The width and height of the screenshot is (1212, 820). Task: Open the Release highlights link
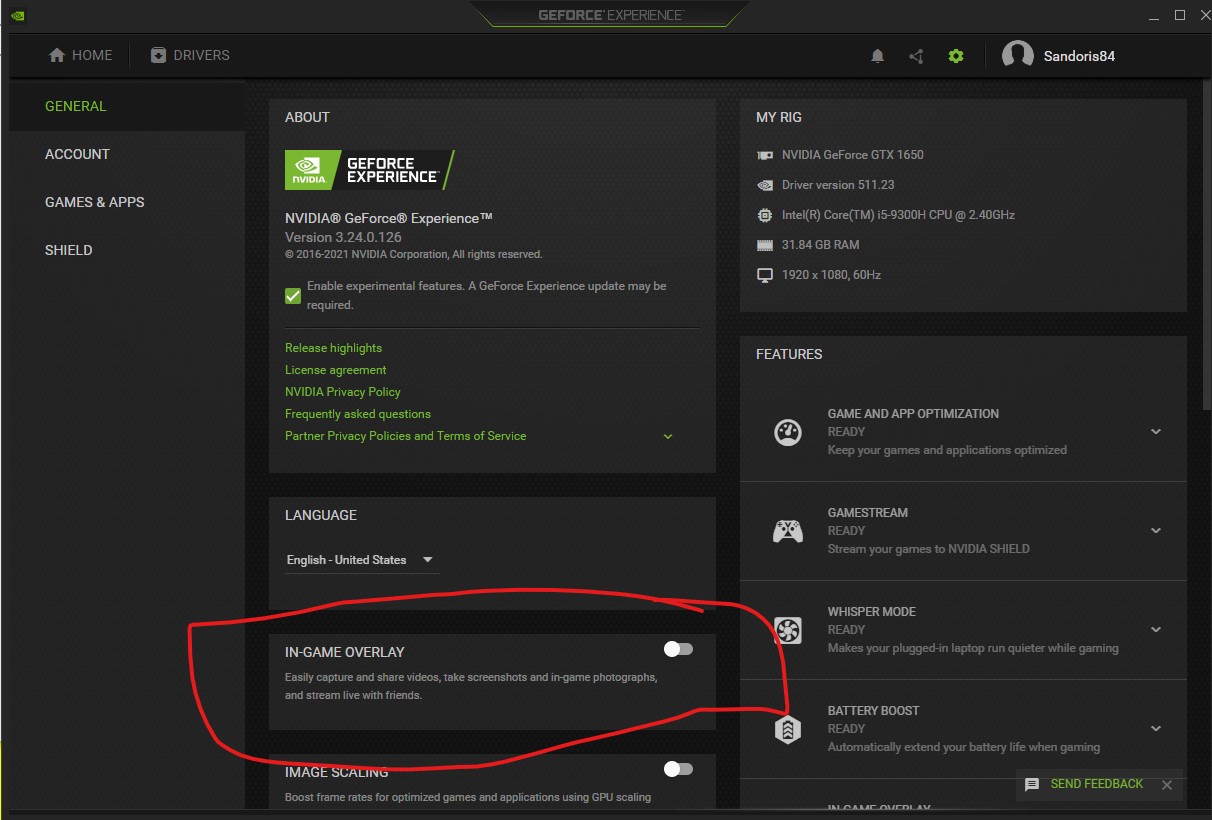tap(333, 348)
